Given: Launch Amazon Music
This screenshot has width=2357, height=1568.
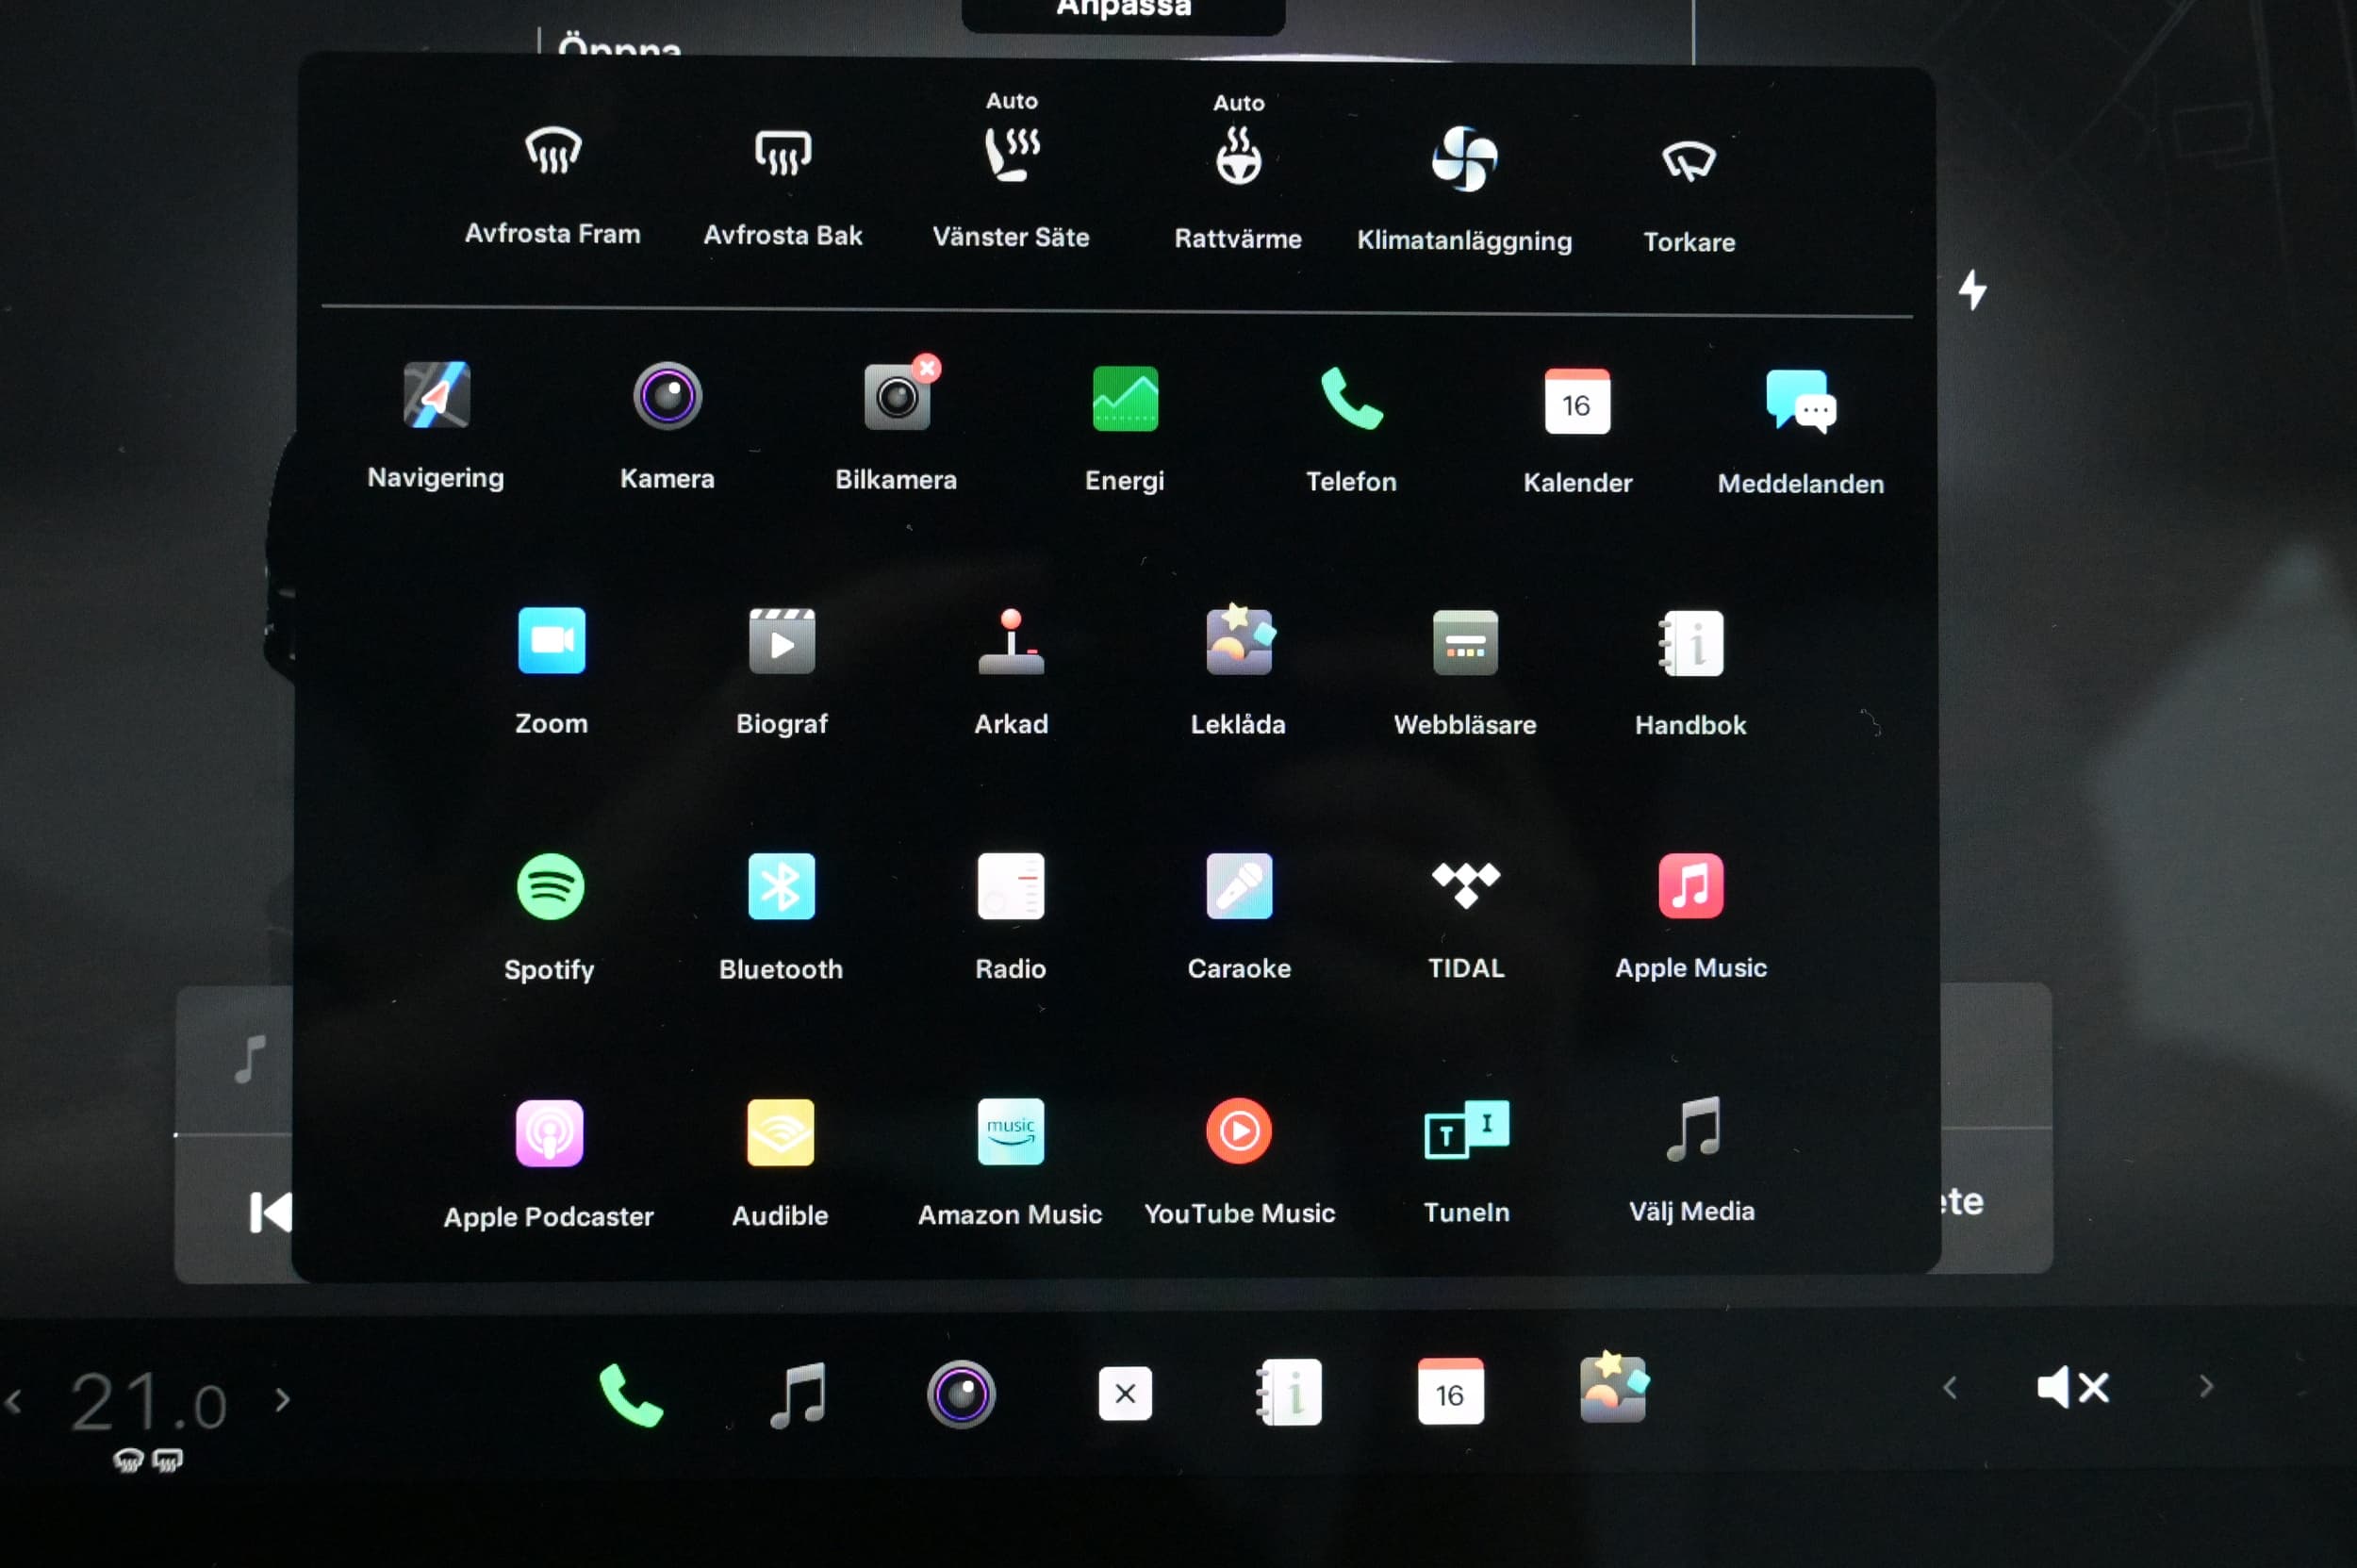Looking at the screenshot, I should pyautogui.click(x=1011, y=1131).
